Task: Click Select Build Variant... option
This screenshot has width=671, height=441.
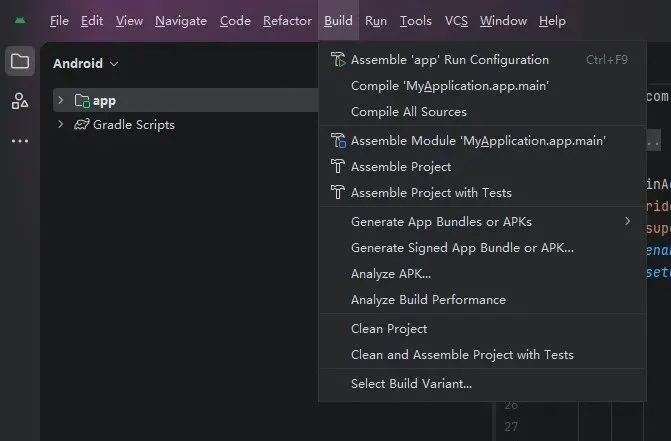Action: click(411, 383)
